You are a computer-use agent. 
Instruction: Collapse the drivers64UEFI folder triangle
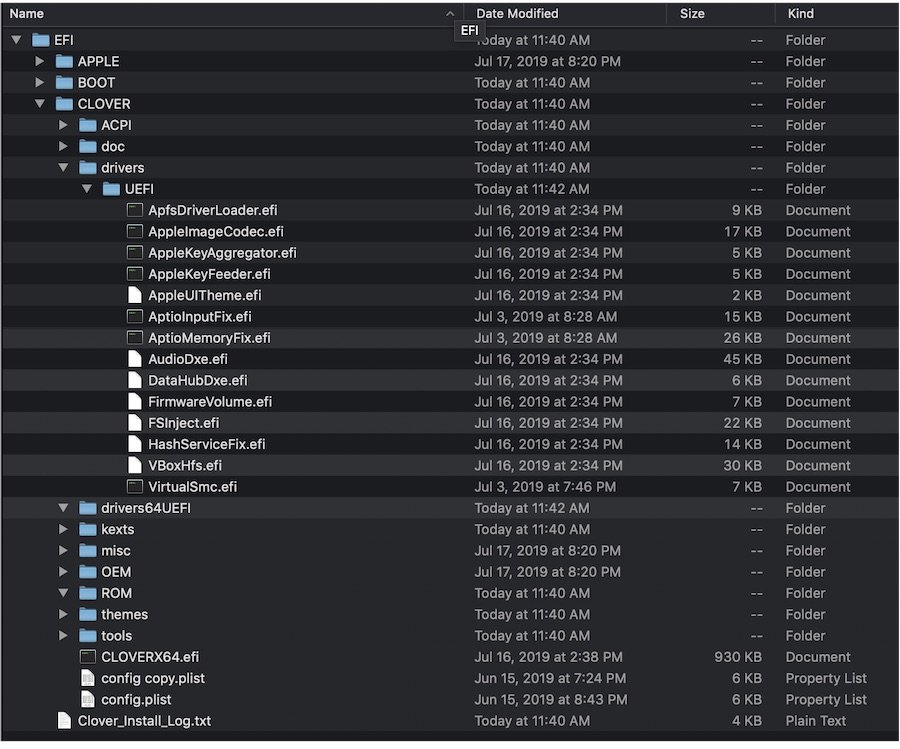pyautogui.click(x=63, y=507)
